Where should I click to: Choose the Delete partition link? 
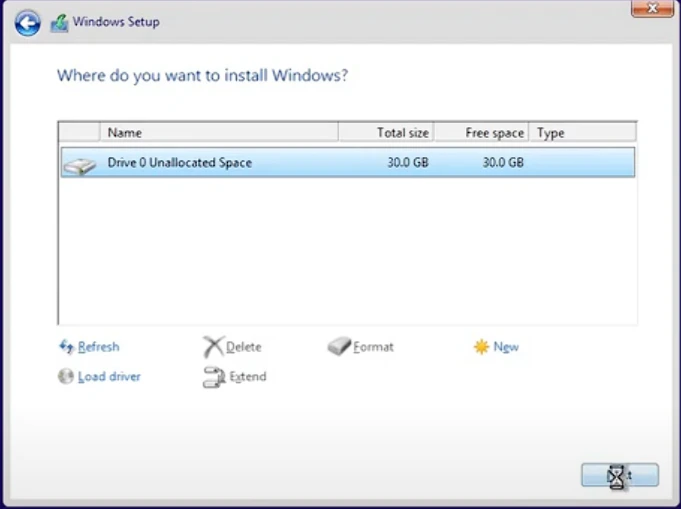click(x=244, y=347)
